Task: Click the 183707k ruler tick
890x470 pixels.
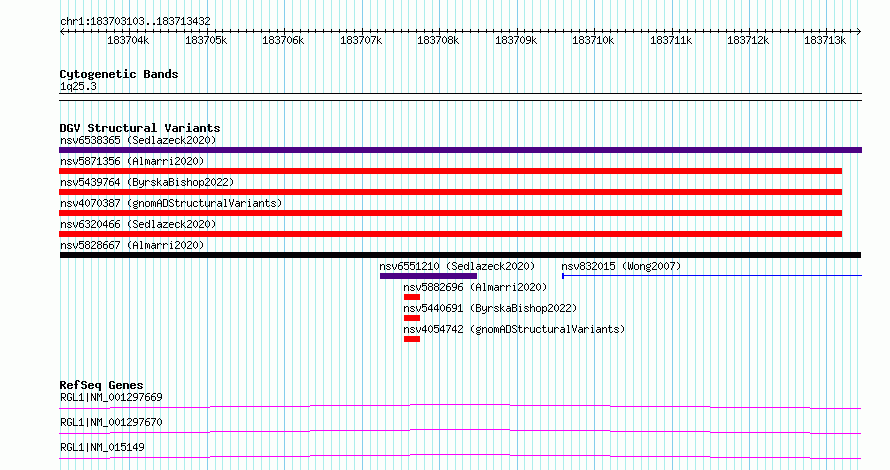Action: 361,40
